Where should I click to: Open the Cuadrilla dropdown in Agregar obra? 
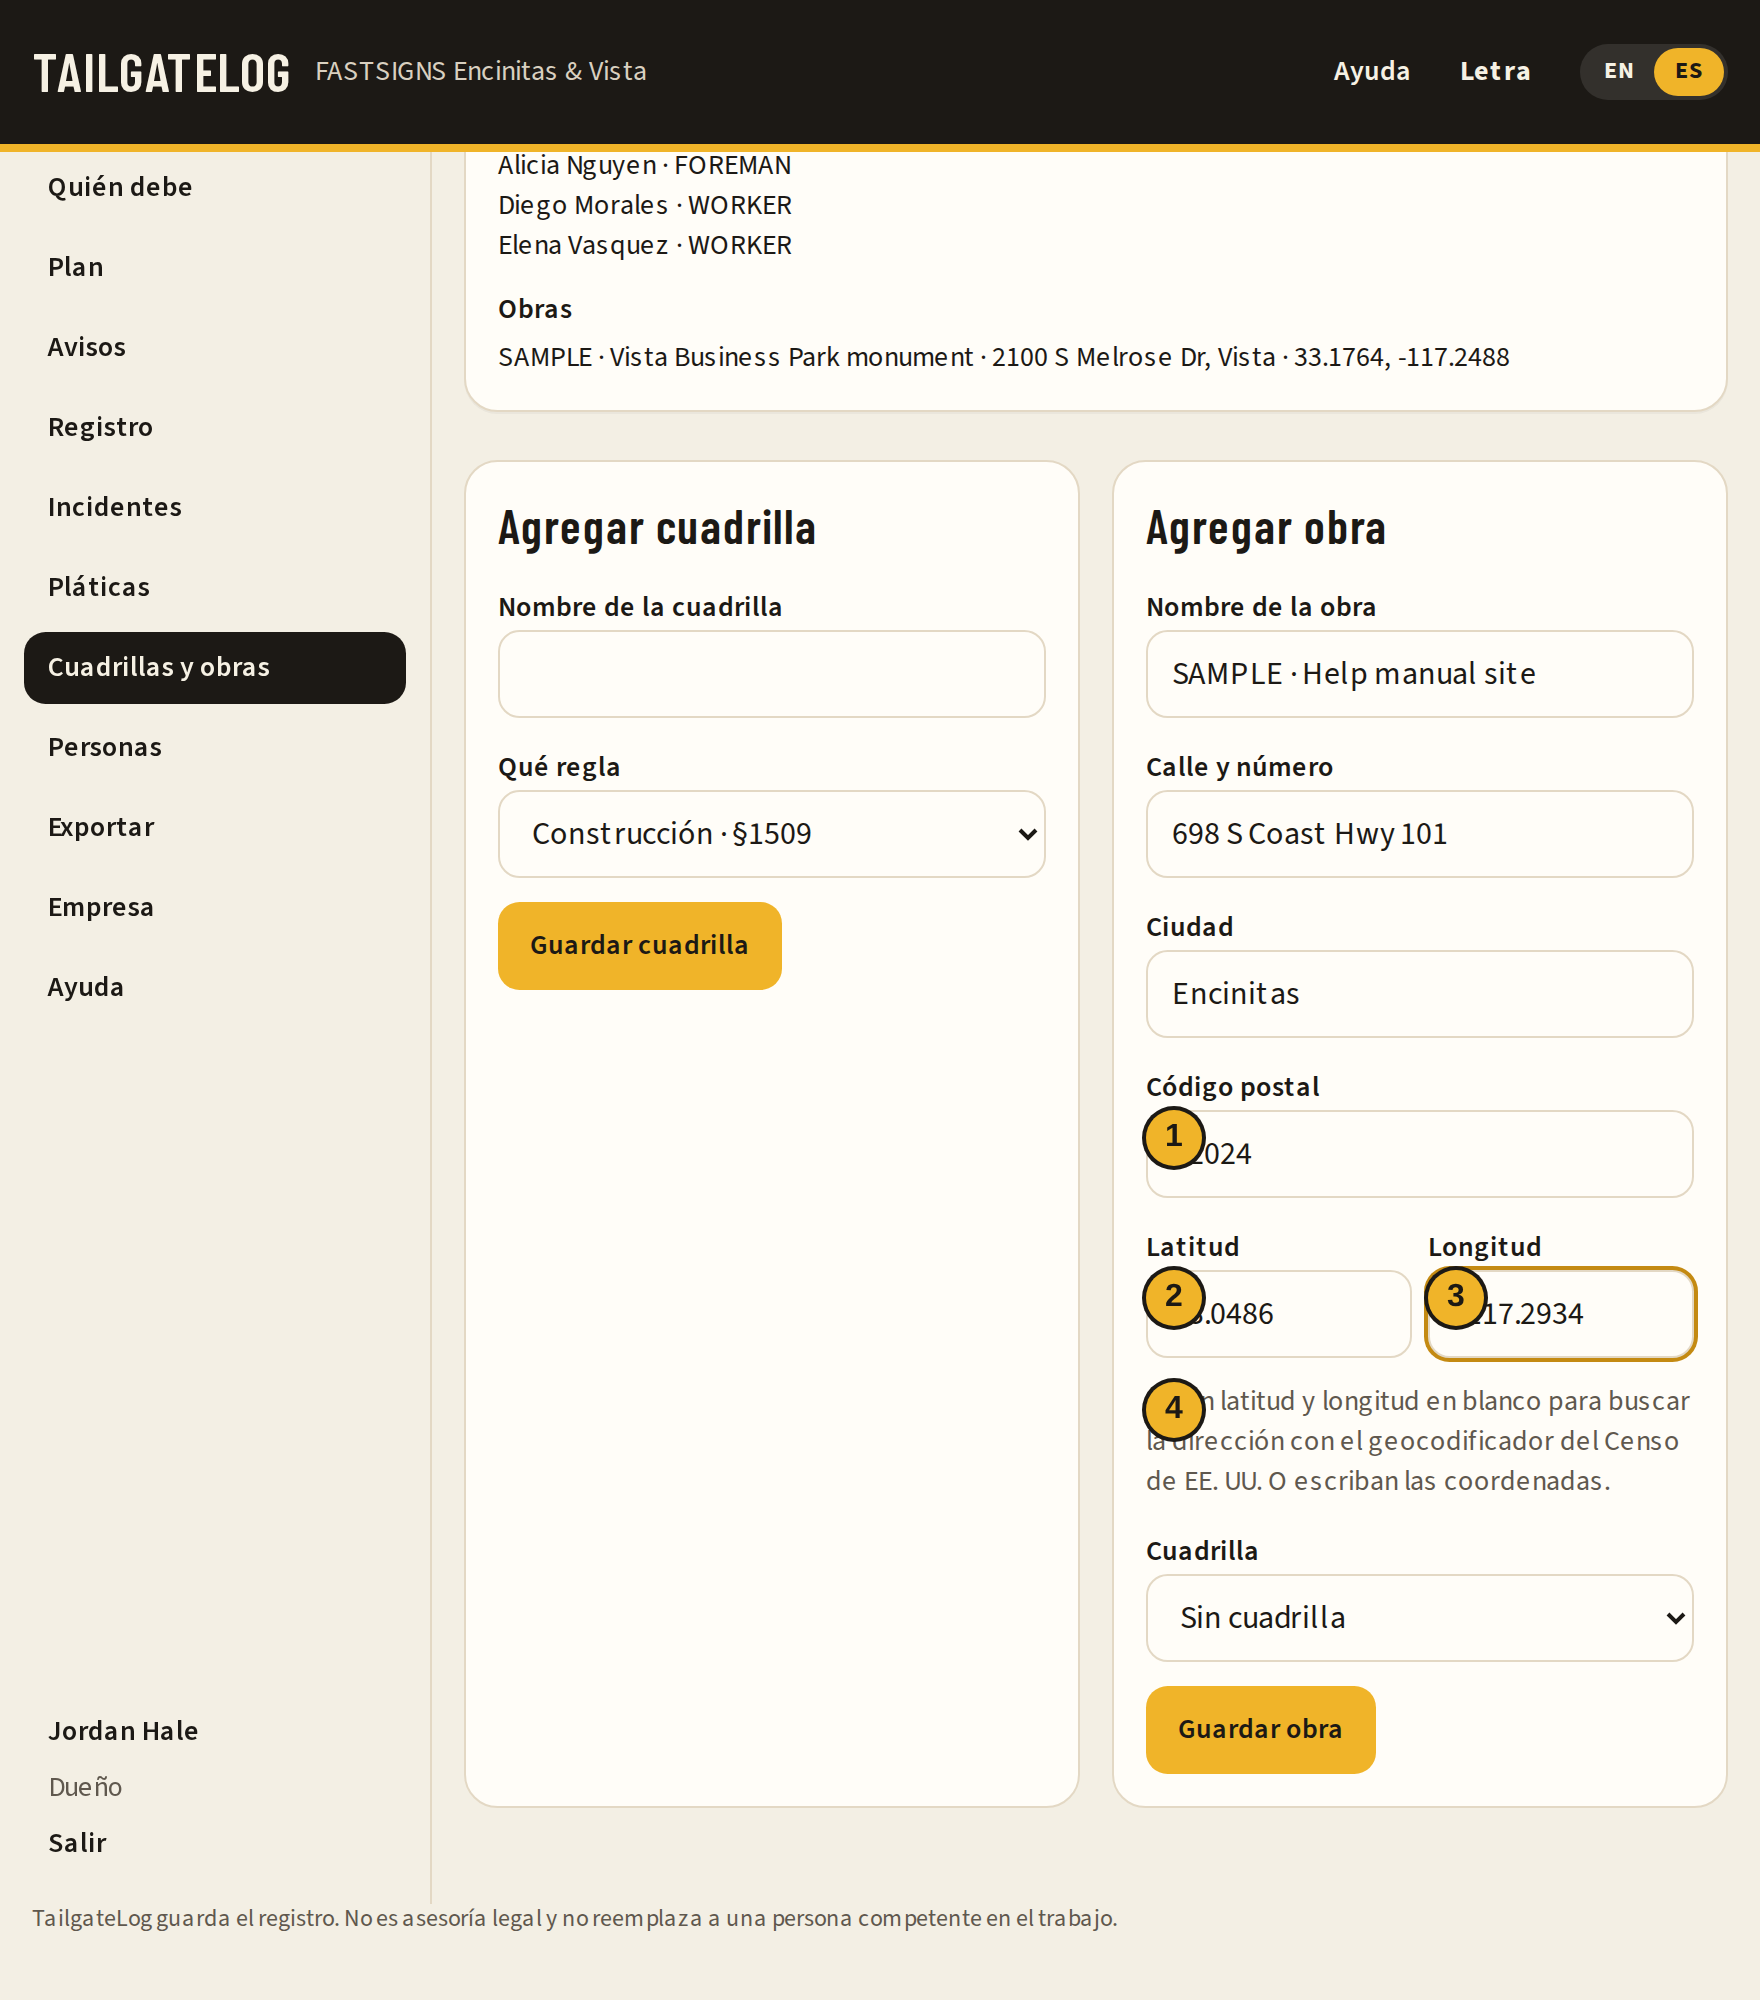pyautogui.click(x=1420, y=1618)
